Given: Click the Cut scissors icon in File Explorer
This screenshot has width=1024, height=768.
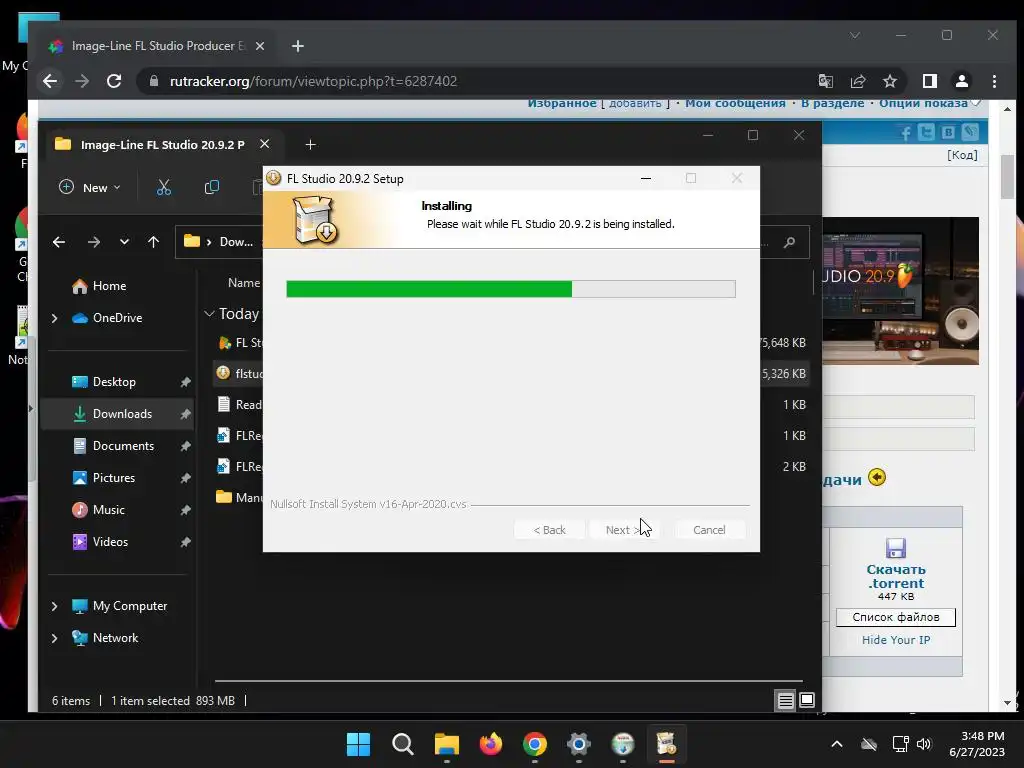Looking at the screenshot, I should click(164, 187).
